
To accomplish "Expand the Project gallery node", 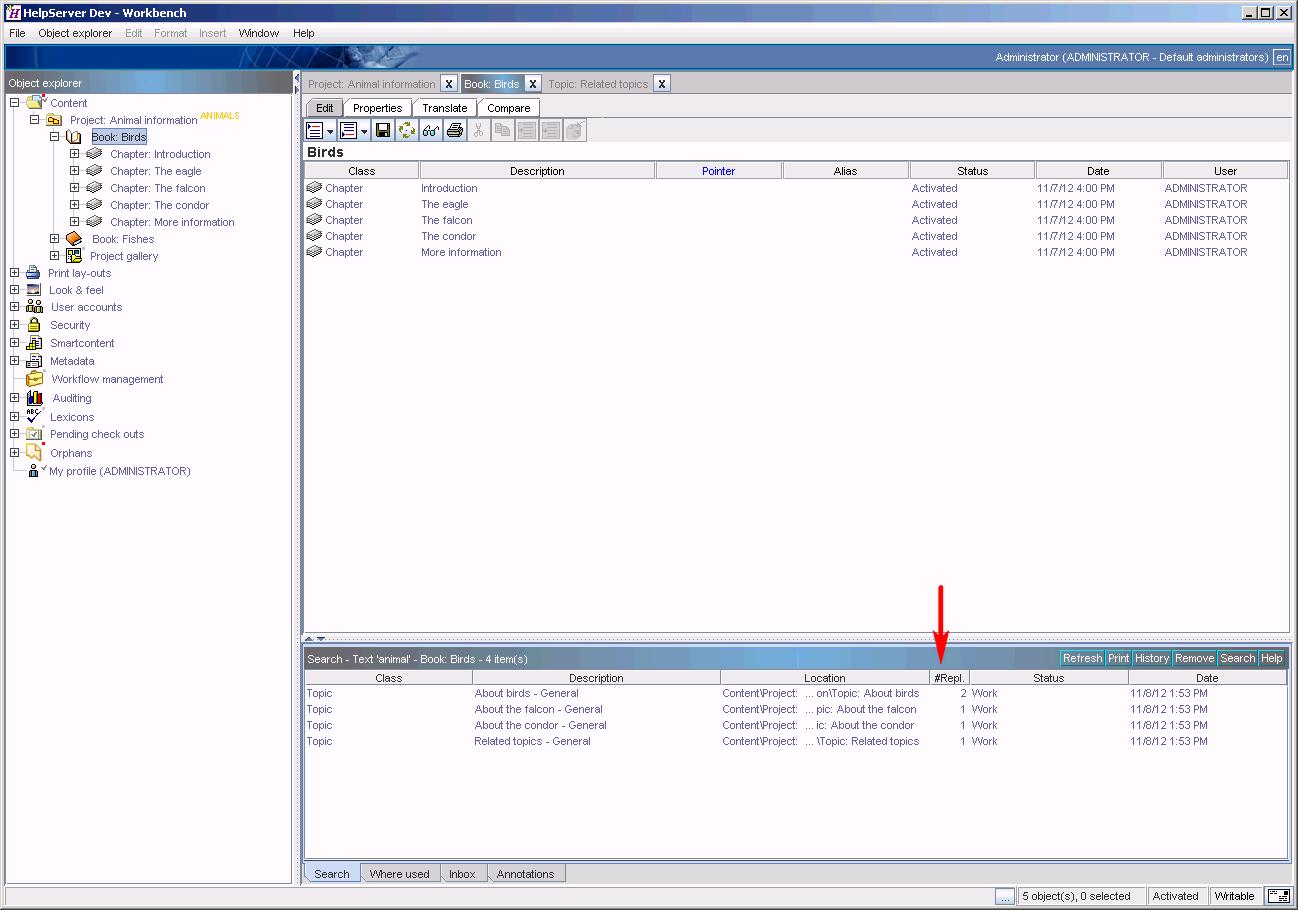I will [x=55, y=255].
